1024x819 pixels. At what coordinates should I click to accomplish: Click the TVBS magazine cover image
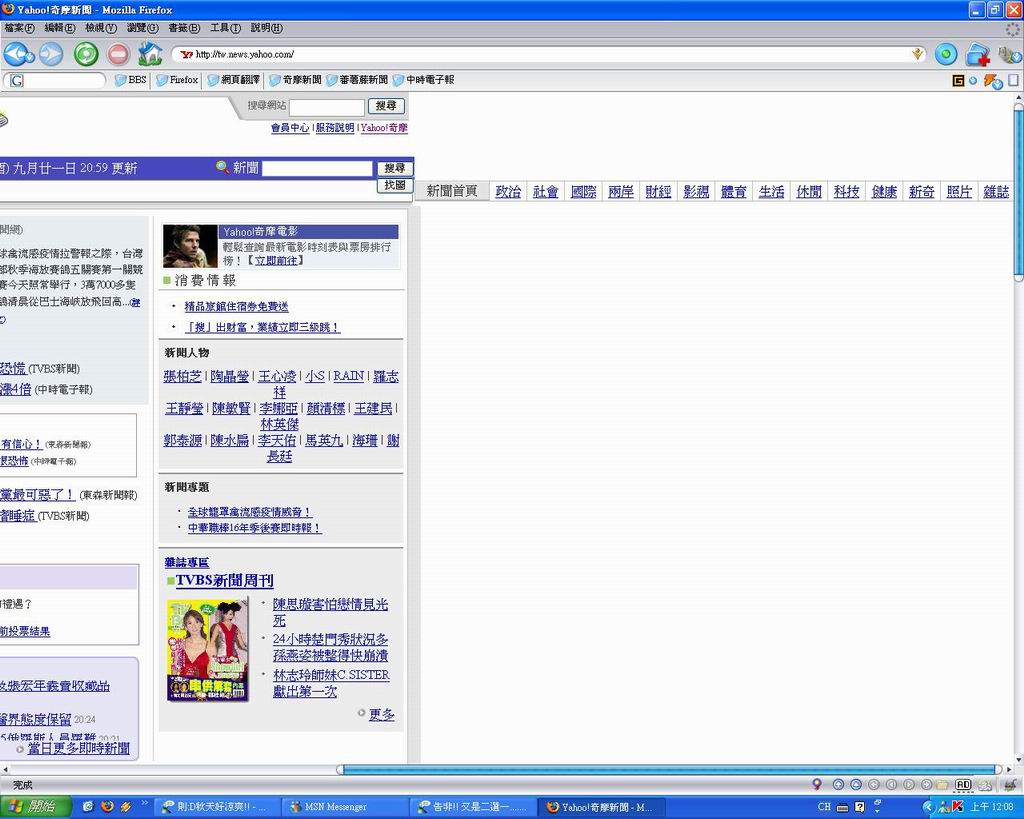point(208,650)
